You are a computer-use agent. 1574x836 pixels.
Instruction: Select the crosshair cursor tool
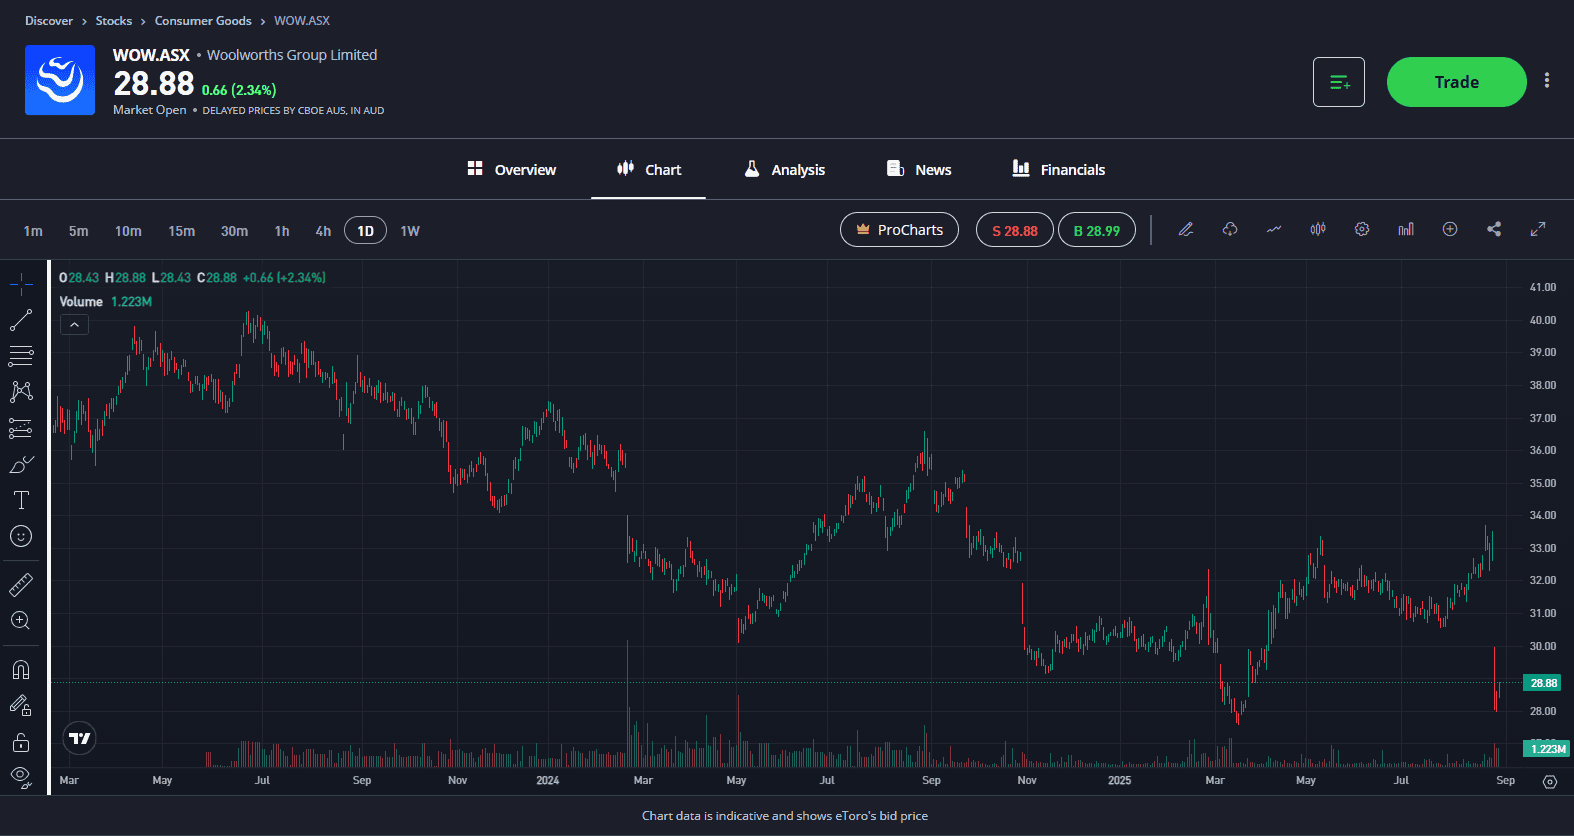coord(21,284)
